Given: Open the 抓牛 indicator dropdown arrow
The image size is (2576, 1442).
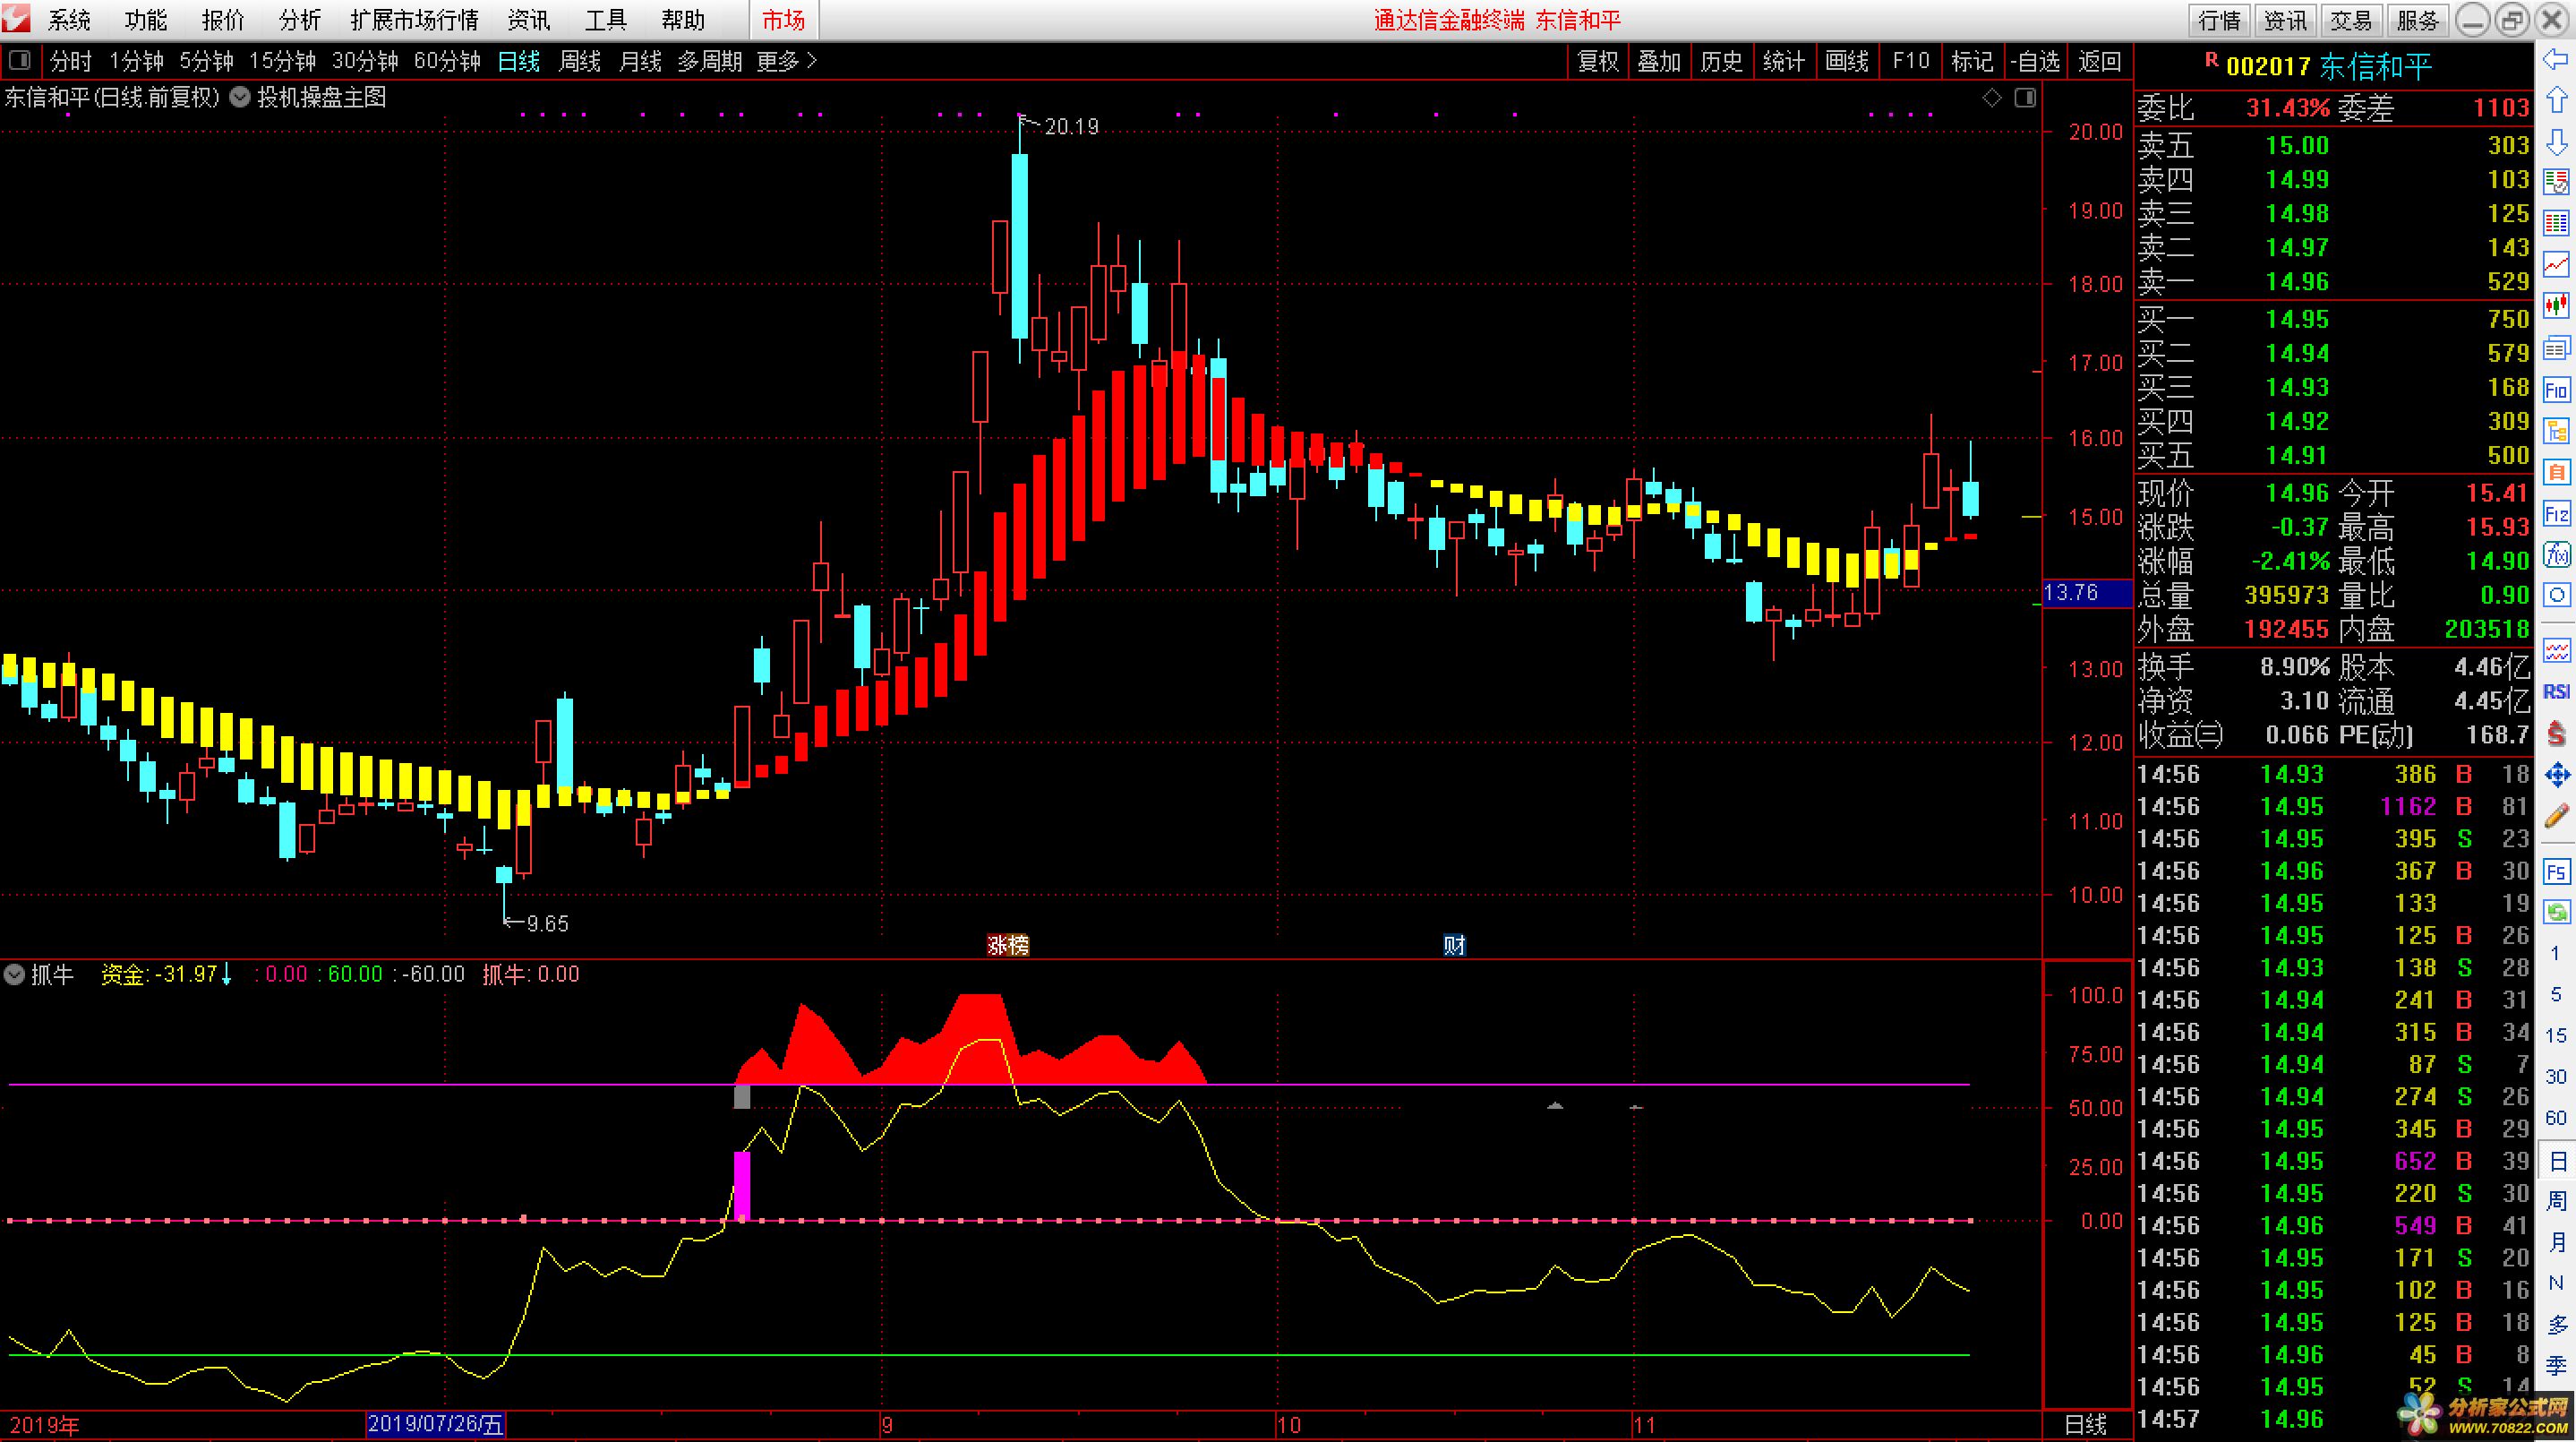Looking at the screenshot, I should 14,974.
